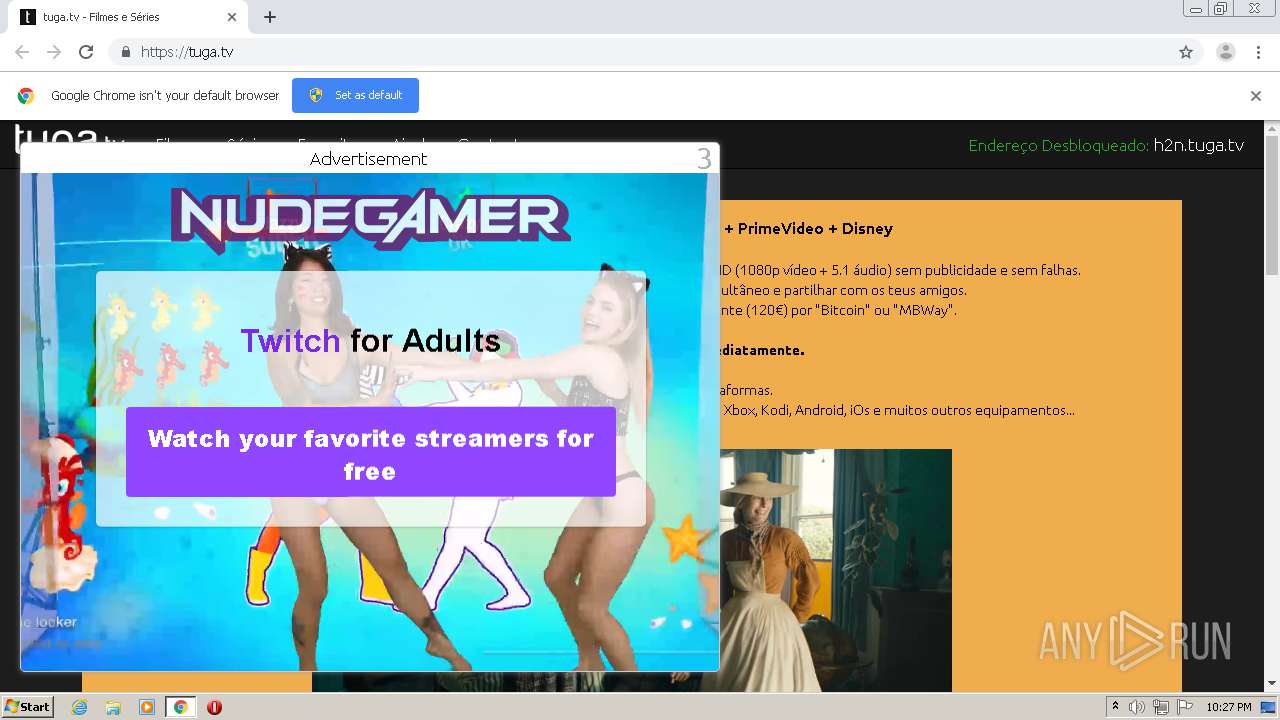Viewport: 1280px width, 720px height.
Task: Open the media player taskbar icon
Action: (x=147, y=707)
